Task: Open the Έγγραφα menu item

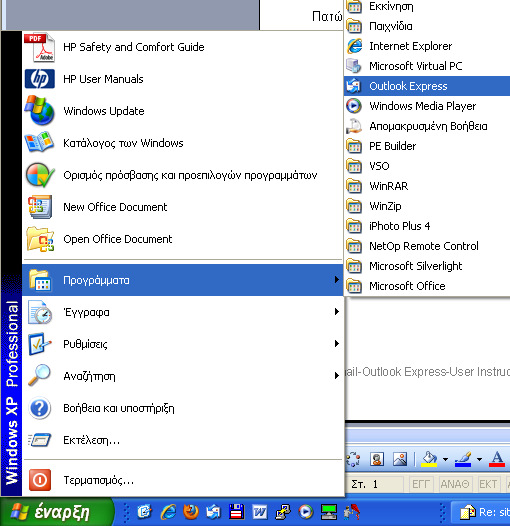Action: click(x=183, y=312)
